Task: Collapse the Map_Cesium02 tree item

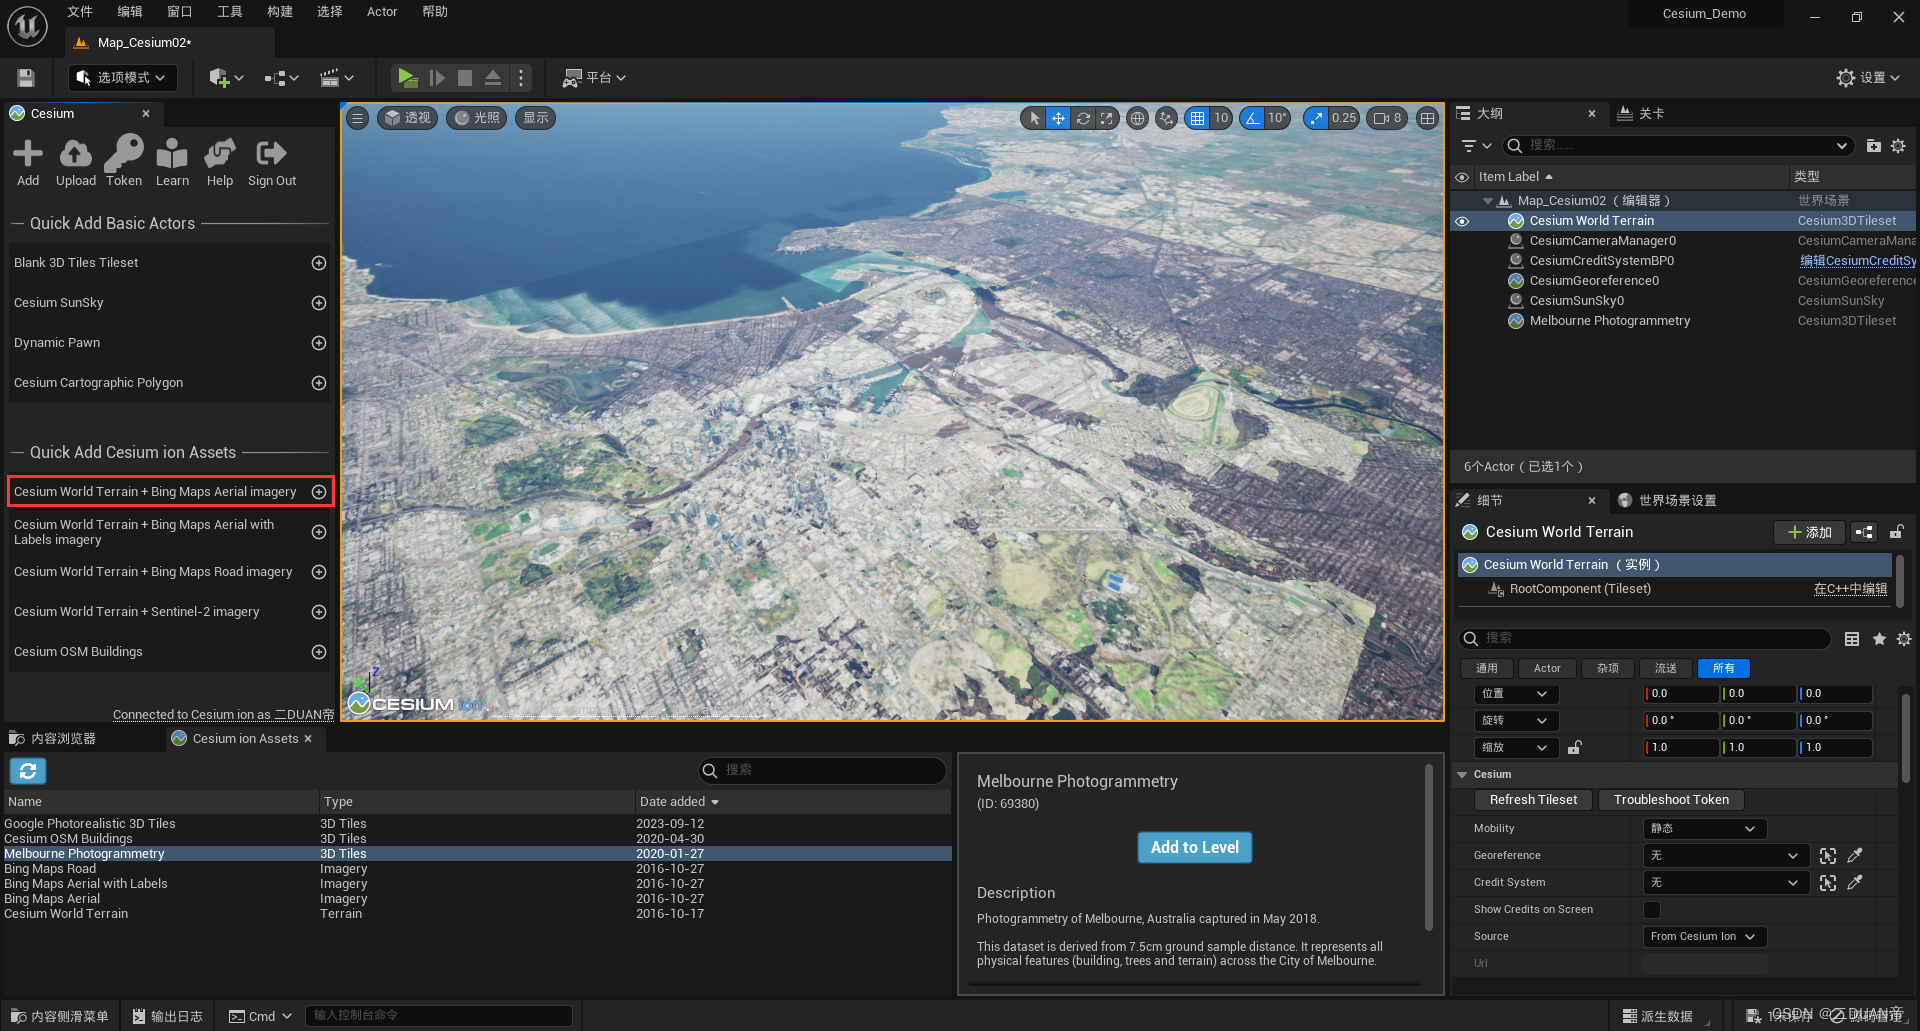Action: tap(1488, 201)
